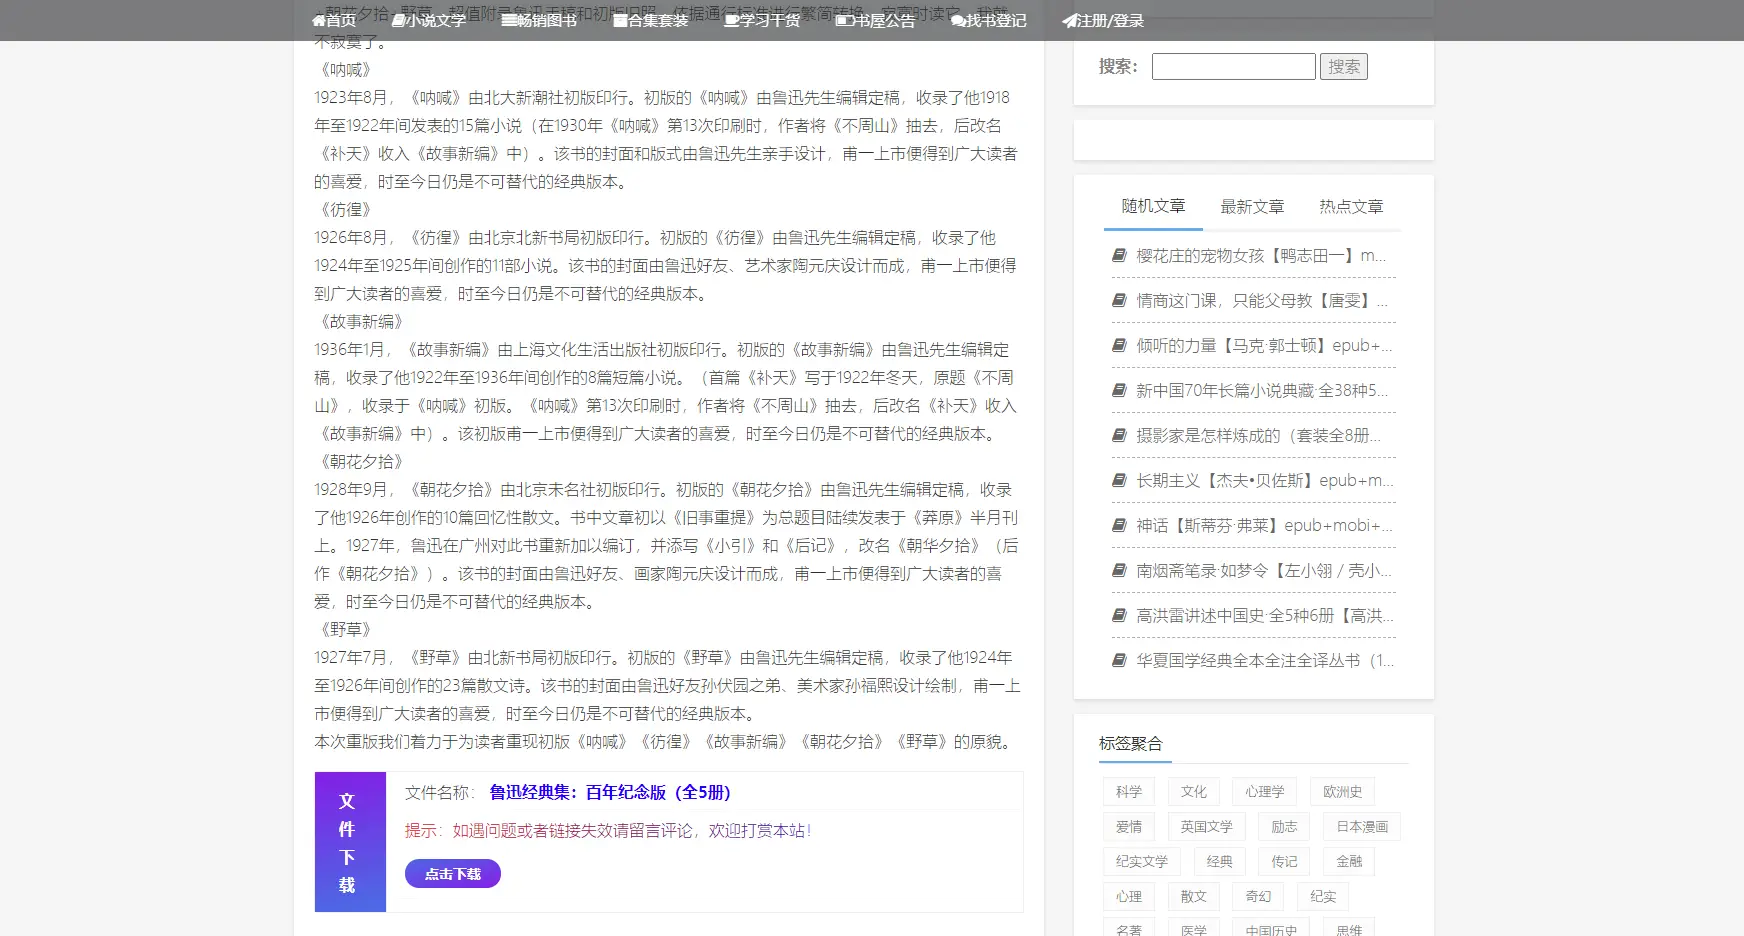
Task: Switch to the 热点文章 tab
Action: click(1351, 206)
